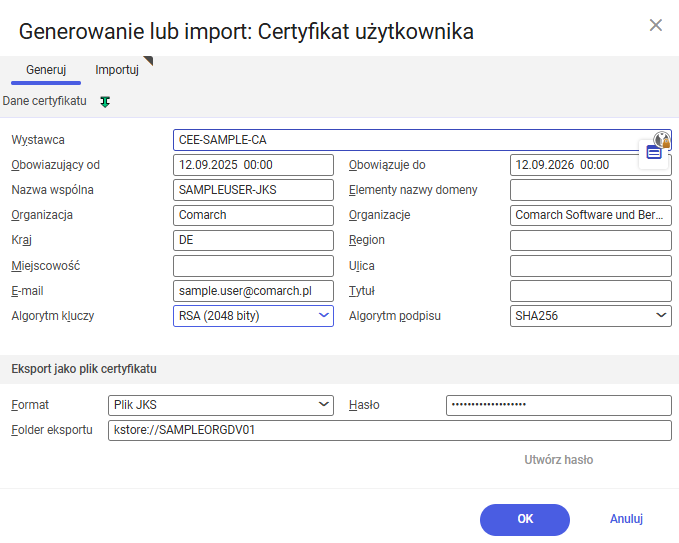The width and height of the screenshot is (679, 543).
Task: Click the E-mail input field
Action: (x=252, y=291)
